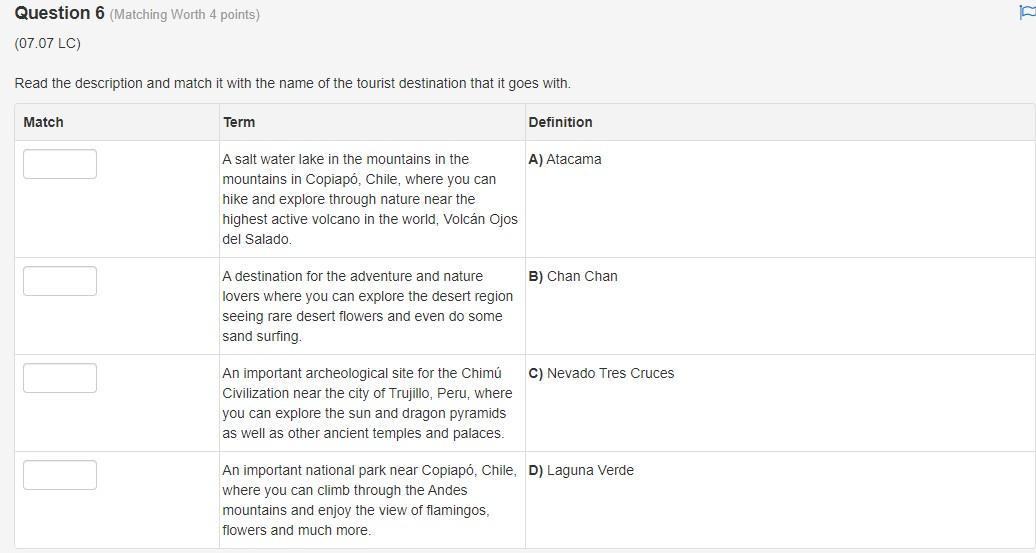This screenshot has width=1036, height=553.
Task: Click the Term column header
Action: coord(239,122)
